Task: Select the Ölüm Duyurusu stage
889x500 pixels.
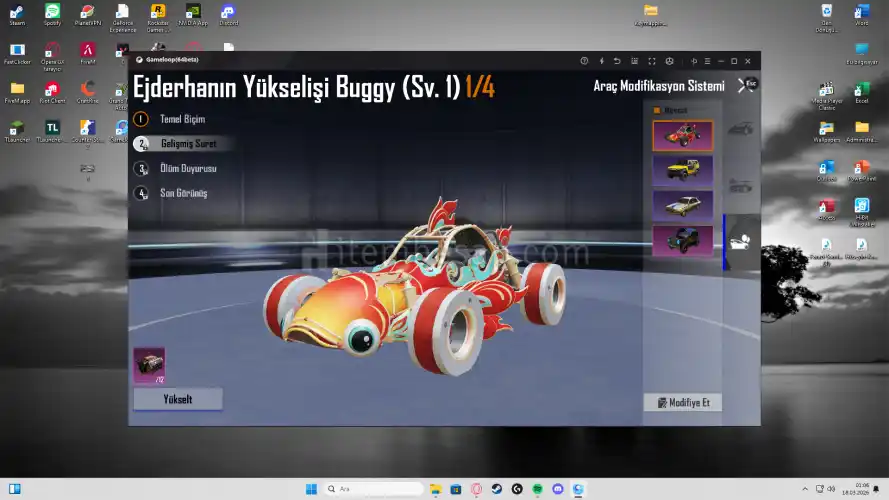Action: pos(187,168)
